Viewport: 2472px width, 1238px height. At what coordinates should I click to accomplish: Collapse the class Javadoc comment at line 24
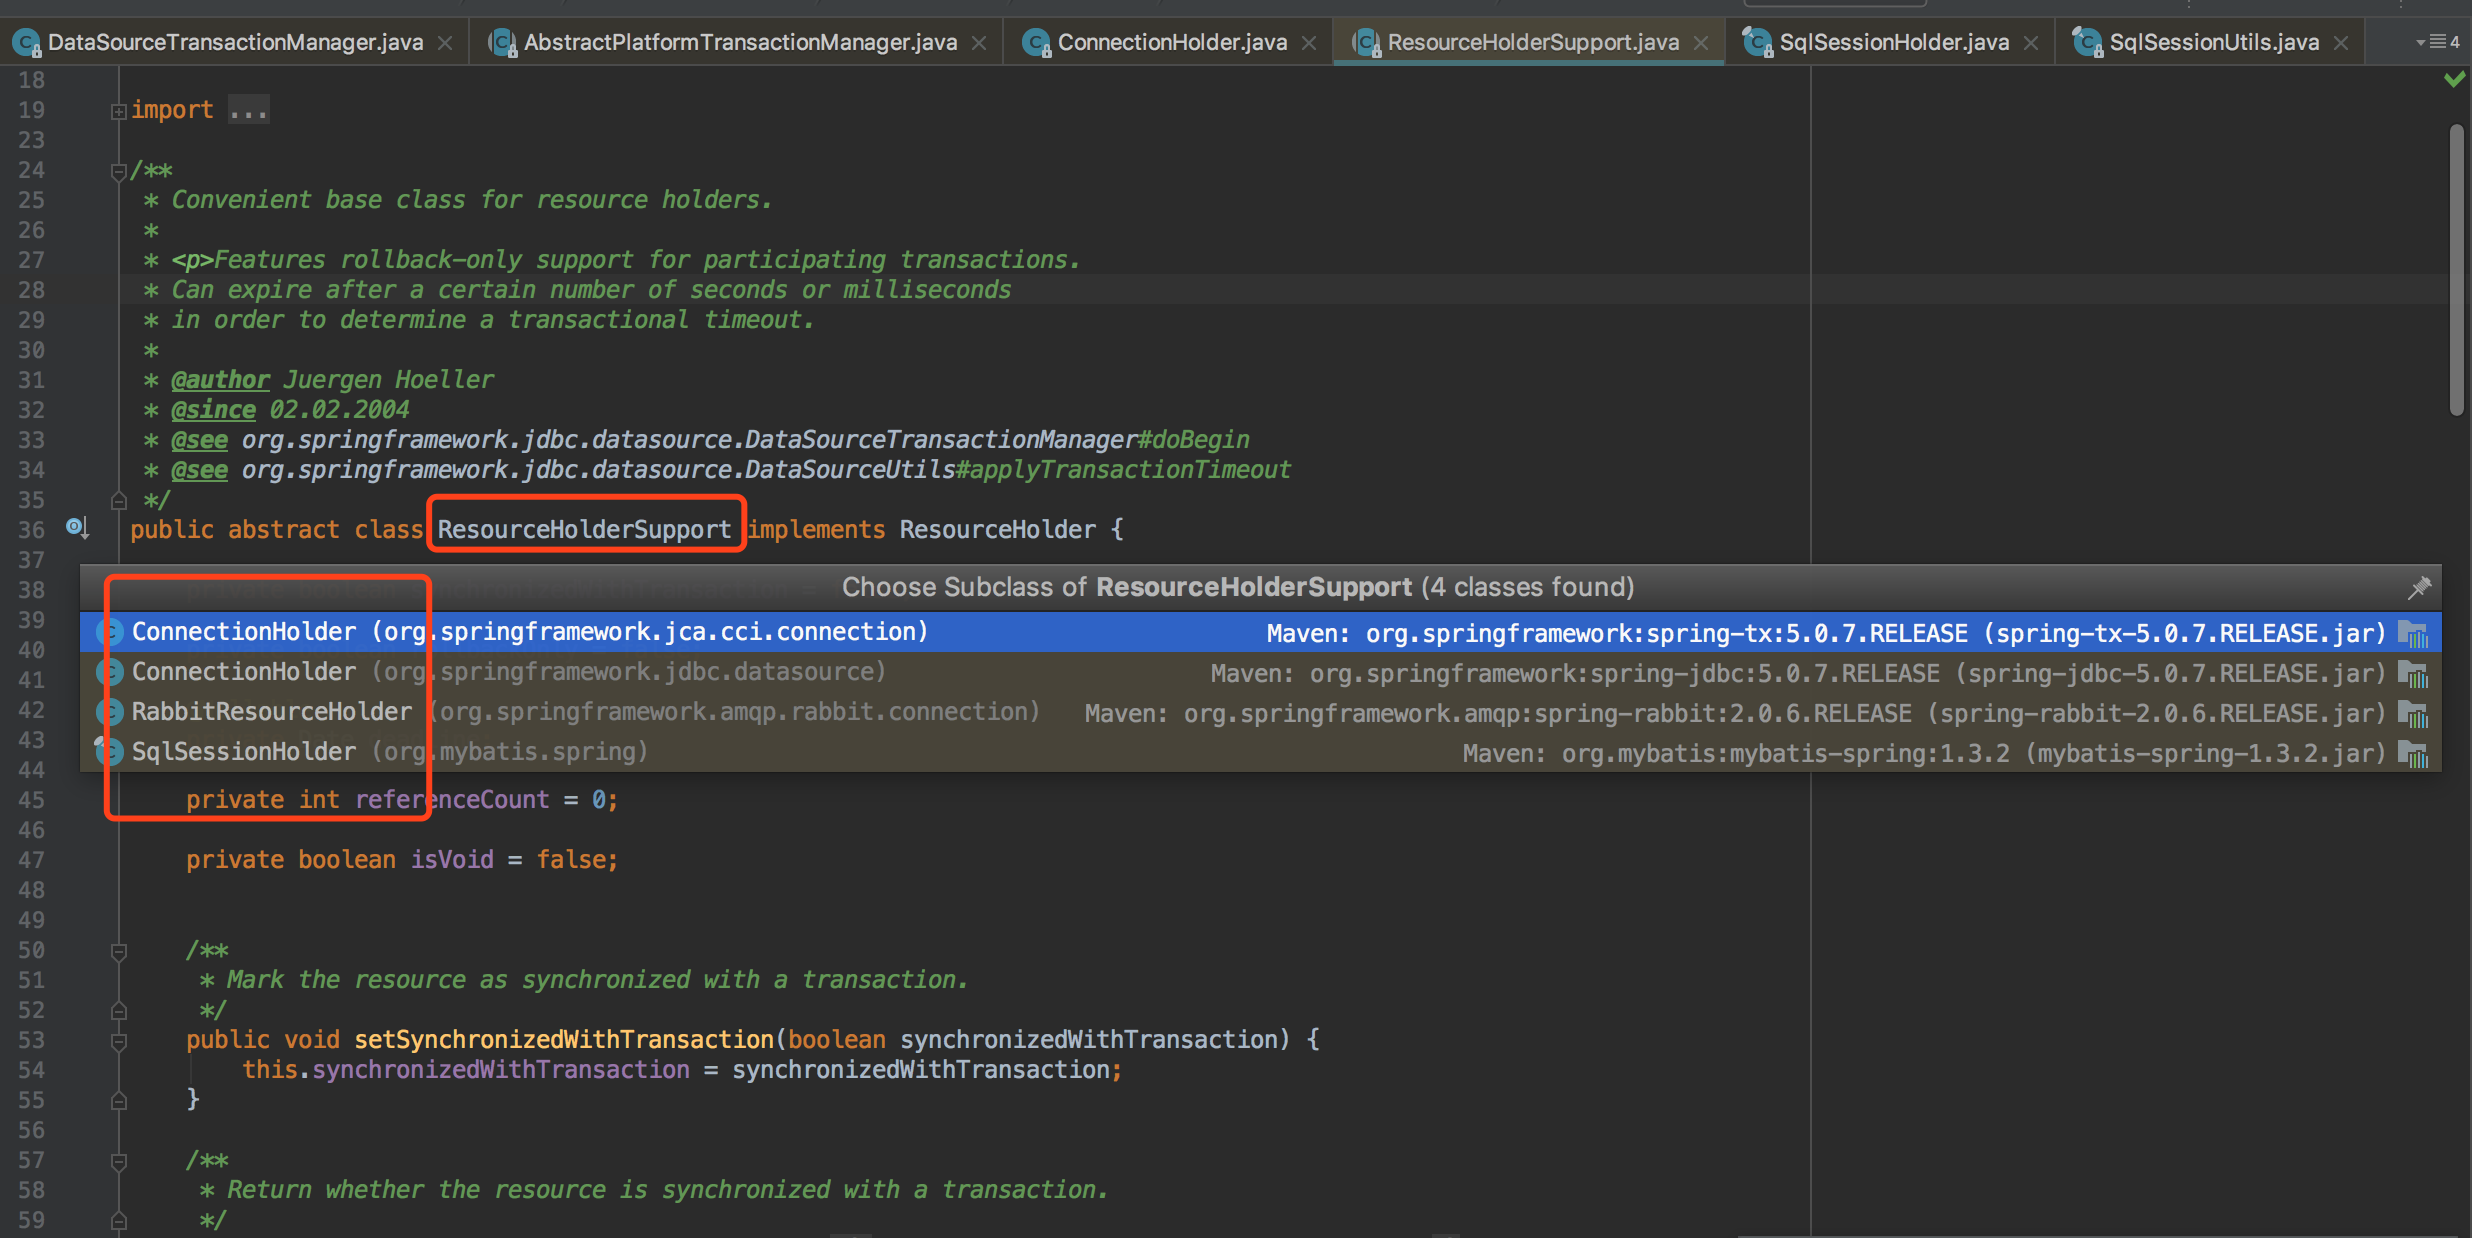pos(118,171)
